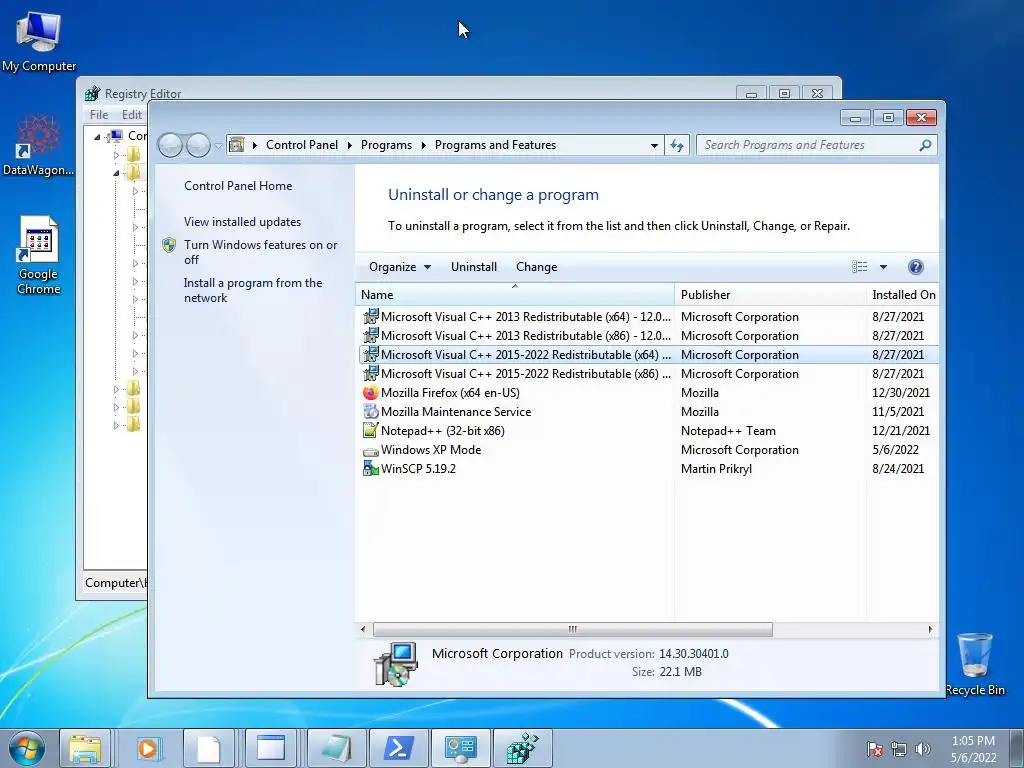
Task: Switch to Control Panel taskbar button
Action: (460, 748)
